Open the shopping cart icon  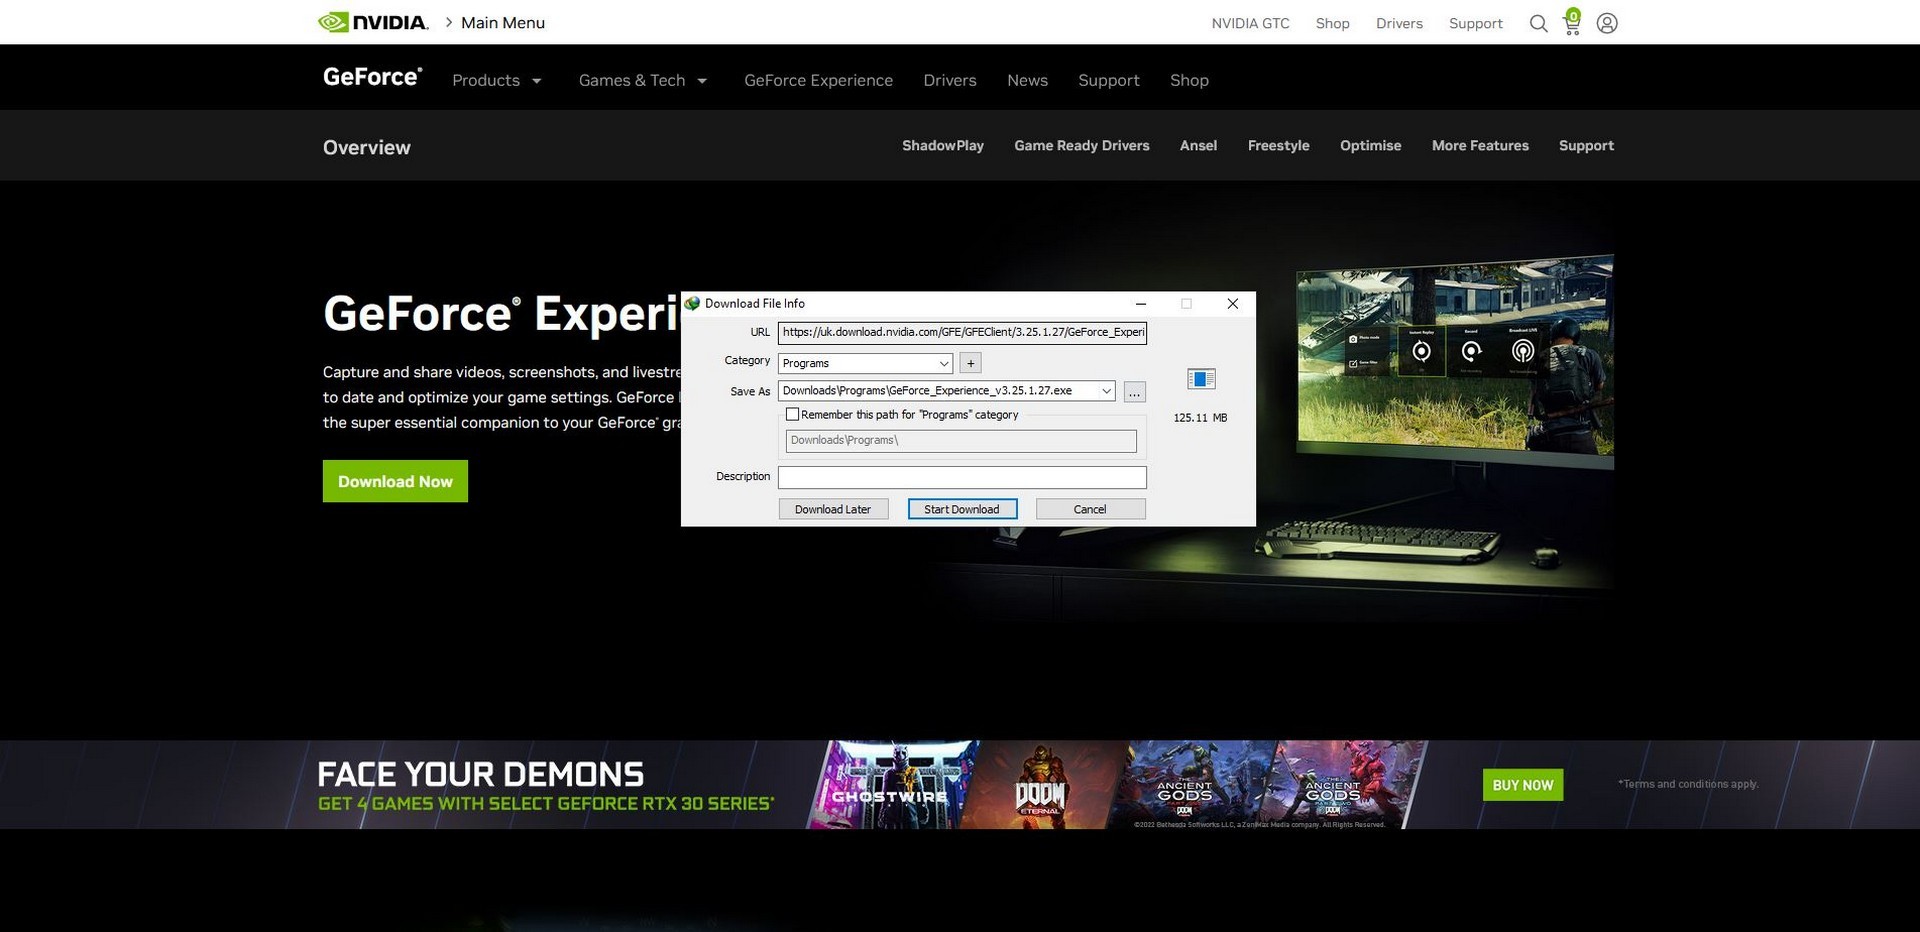[x=1572, y=22]
